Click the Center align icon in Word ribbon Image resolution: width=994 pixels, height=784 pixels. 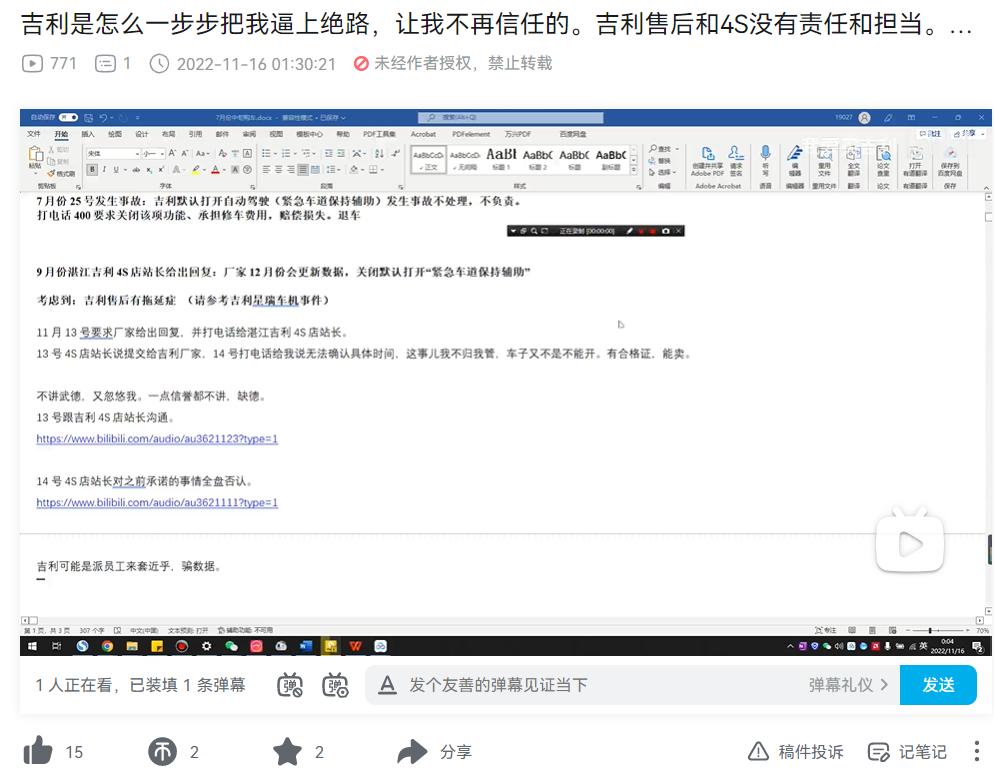click(x=278, y=169)
